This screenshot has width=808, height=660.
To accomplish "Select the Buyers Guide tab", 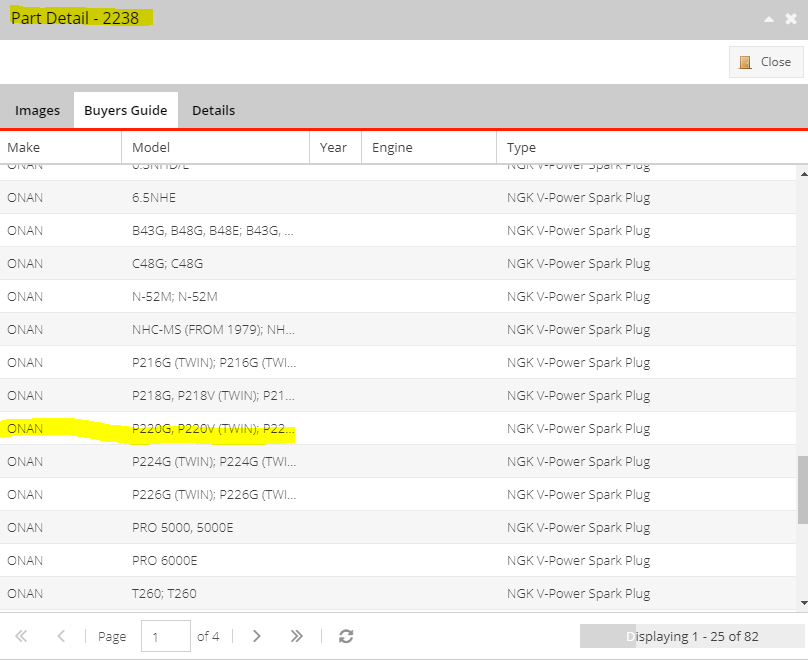I will [125, 110].
